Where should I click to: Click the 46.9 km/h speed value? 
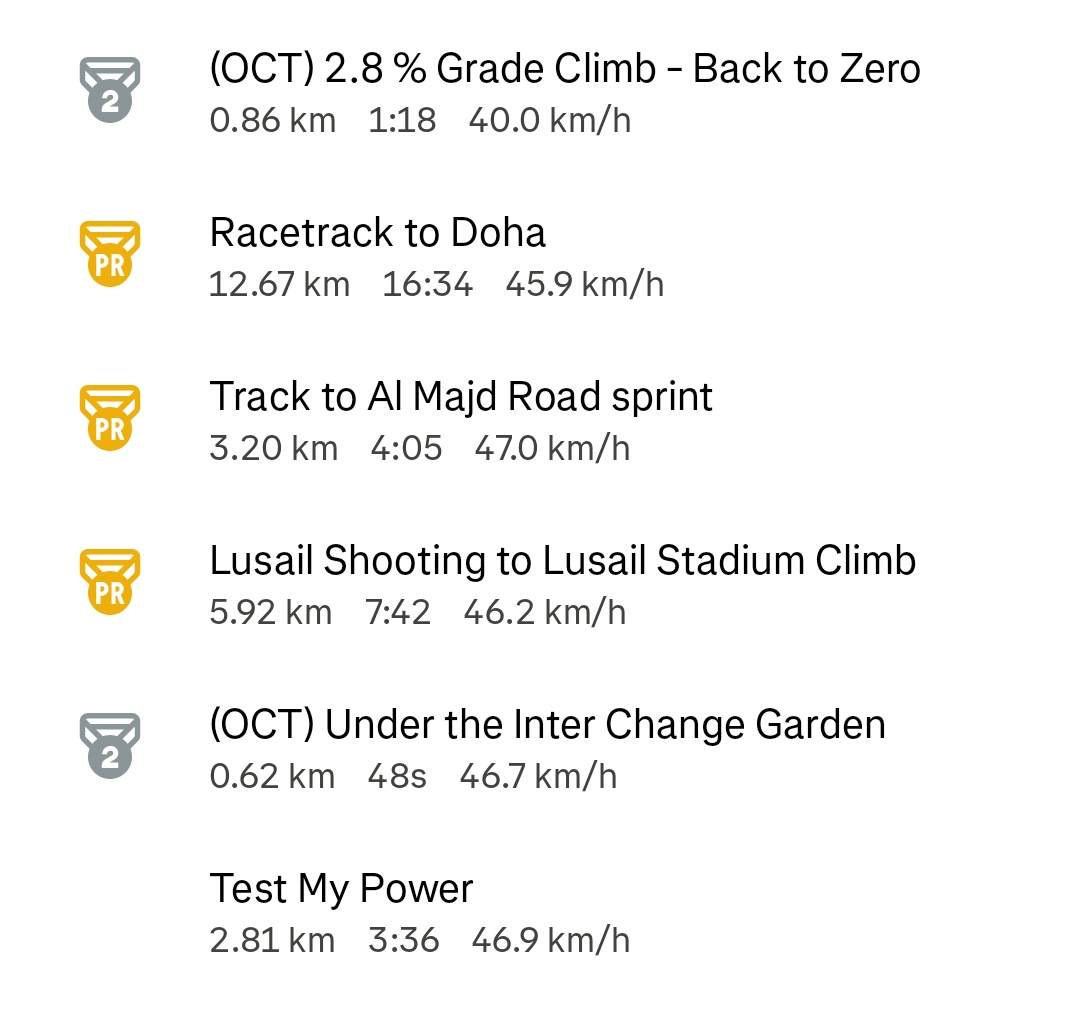(x=551, y=940)
